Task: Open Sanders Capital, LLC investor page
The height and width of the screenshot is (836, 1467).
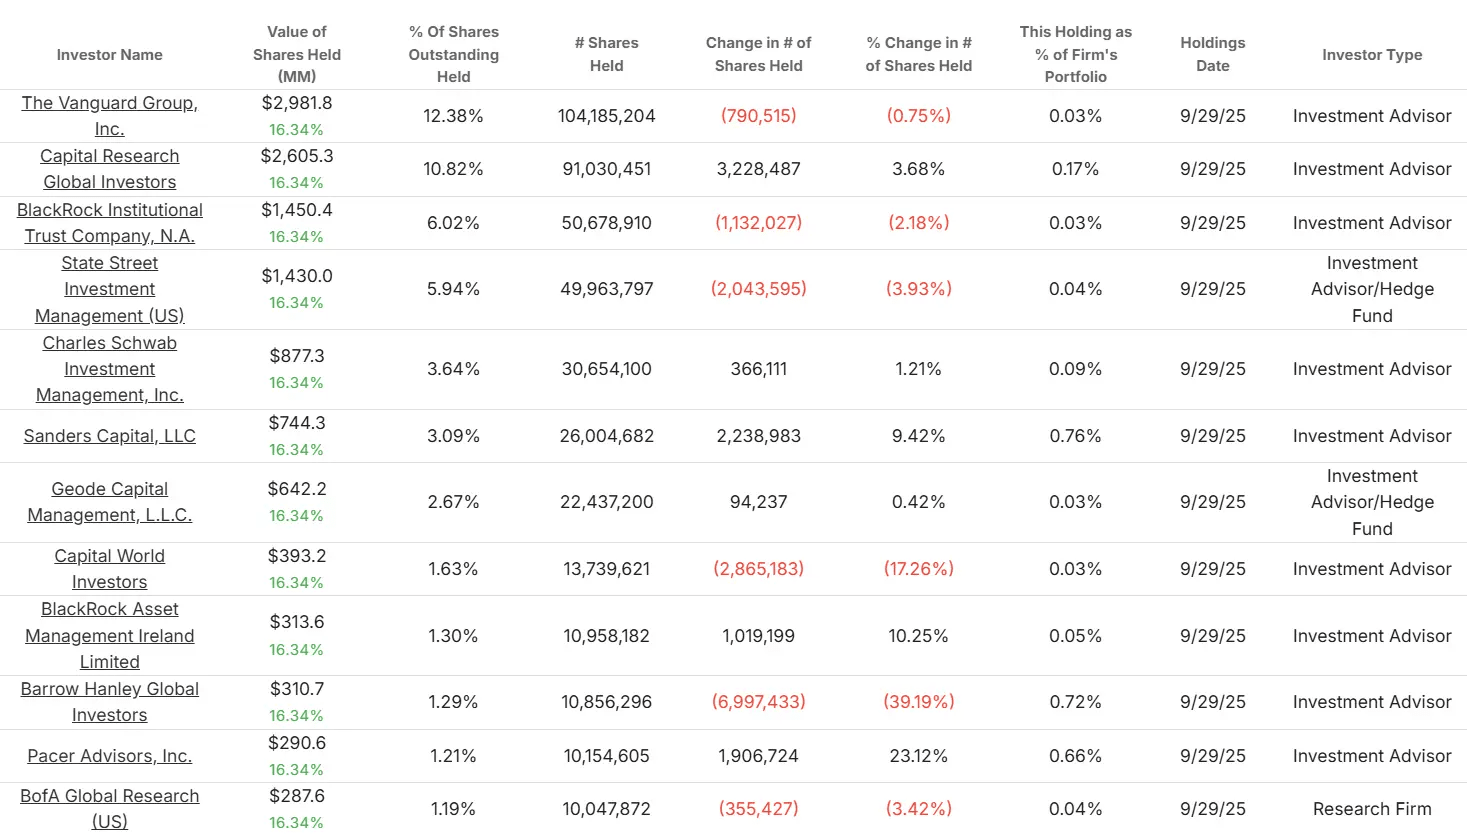Action: pyautogui.click(x=110, y=436)
